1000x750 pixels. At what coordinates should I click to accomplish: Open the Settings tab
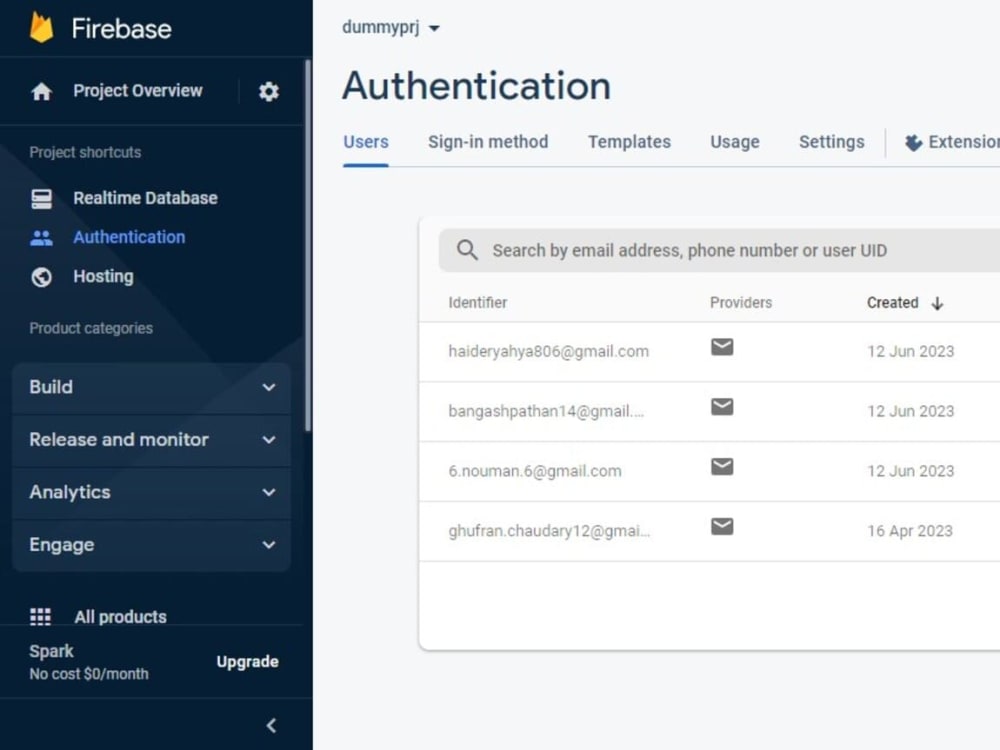point(832,142)
